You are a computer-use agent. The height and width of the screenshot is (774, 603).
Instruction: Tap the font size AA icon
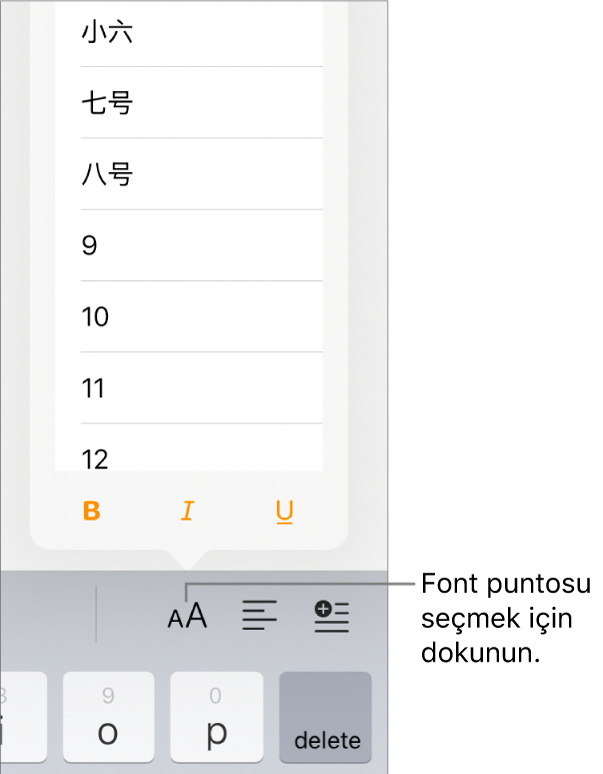click(x=187, y=616)
